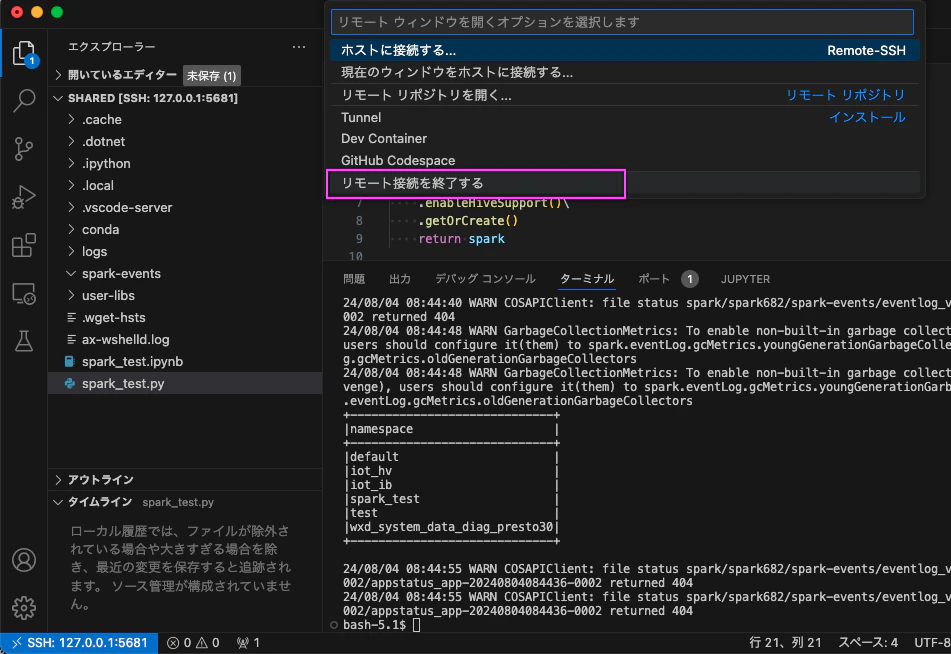
Task: Choose the Dev Container option
Action: tap(625, 139)
